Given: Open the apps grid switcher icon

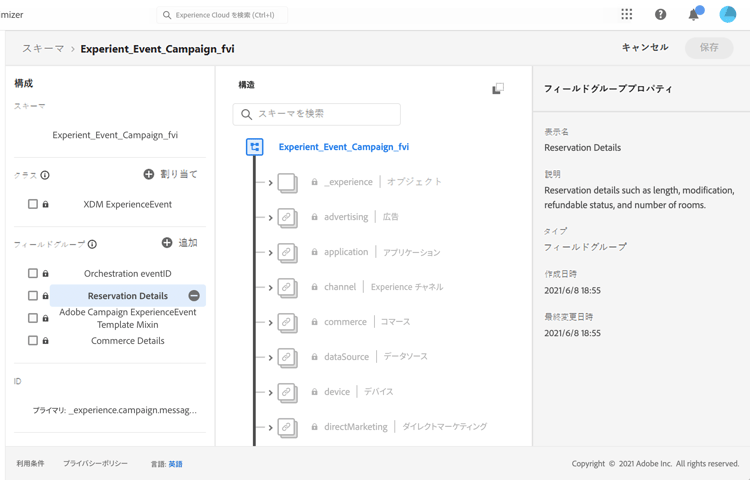Looking at the screenshot, I should coord(627,14).
